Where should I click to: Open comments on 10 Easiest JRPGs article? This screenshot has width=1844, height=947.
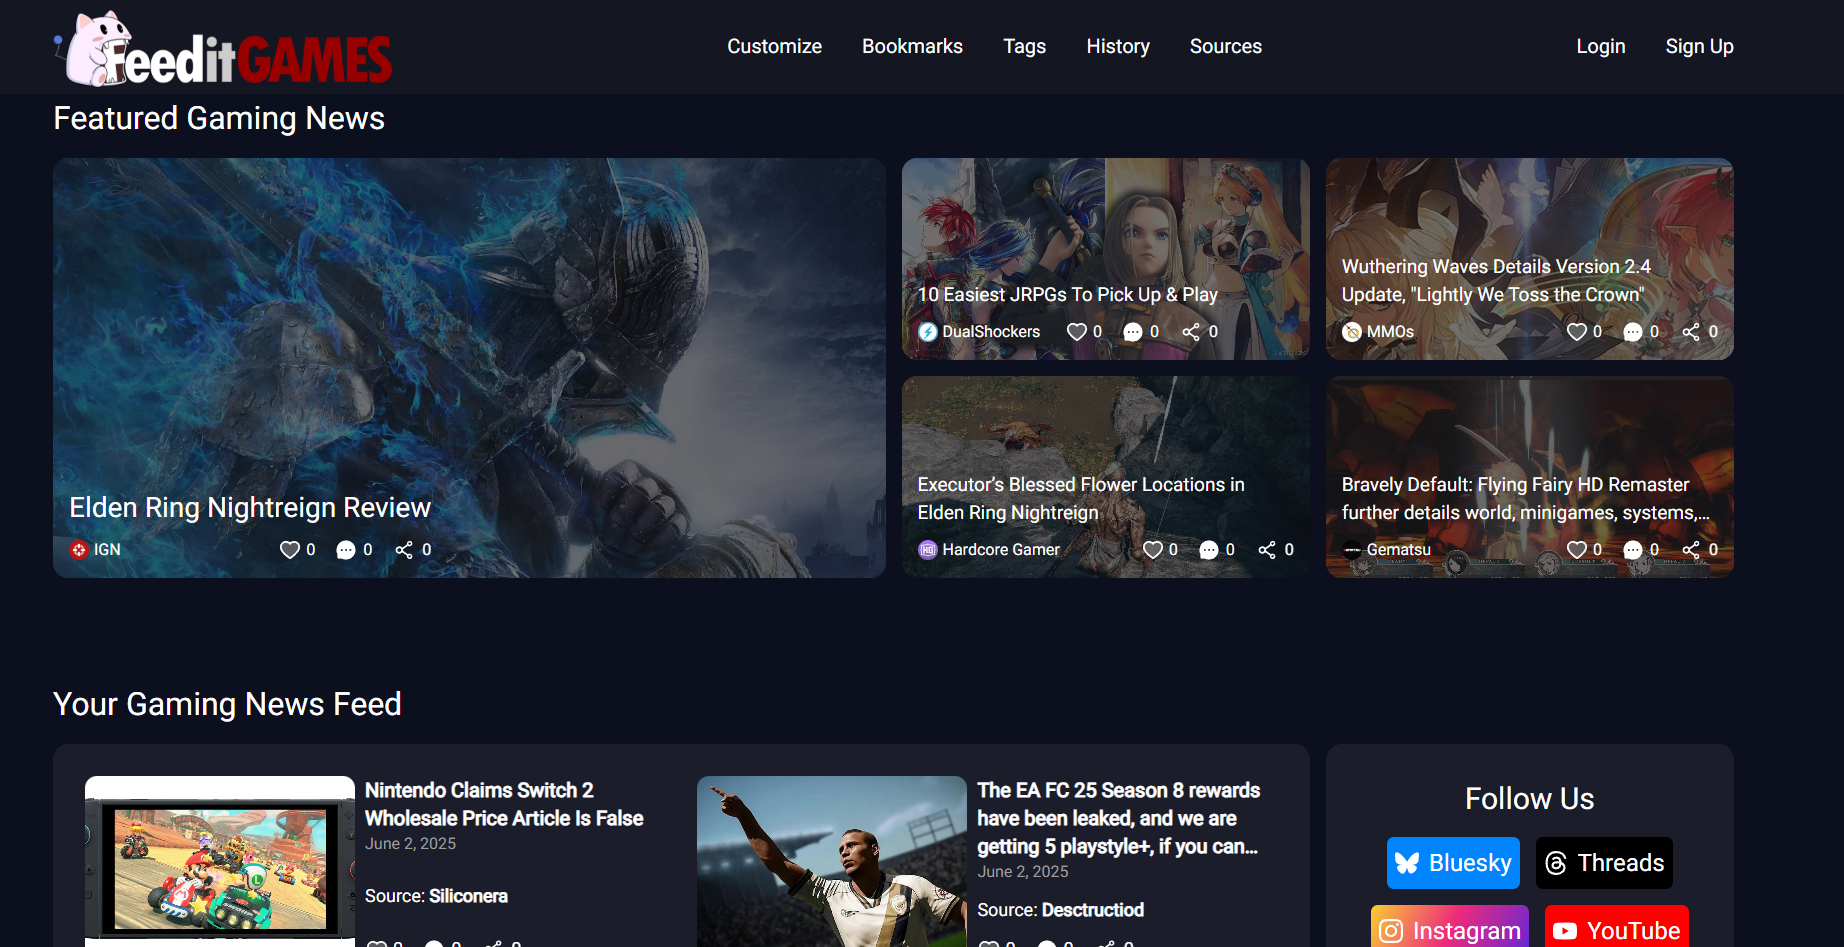pyautogui.click(x=1133, y=332)
